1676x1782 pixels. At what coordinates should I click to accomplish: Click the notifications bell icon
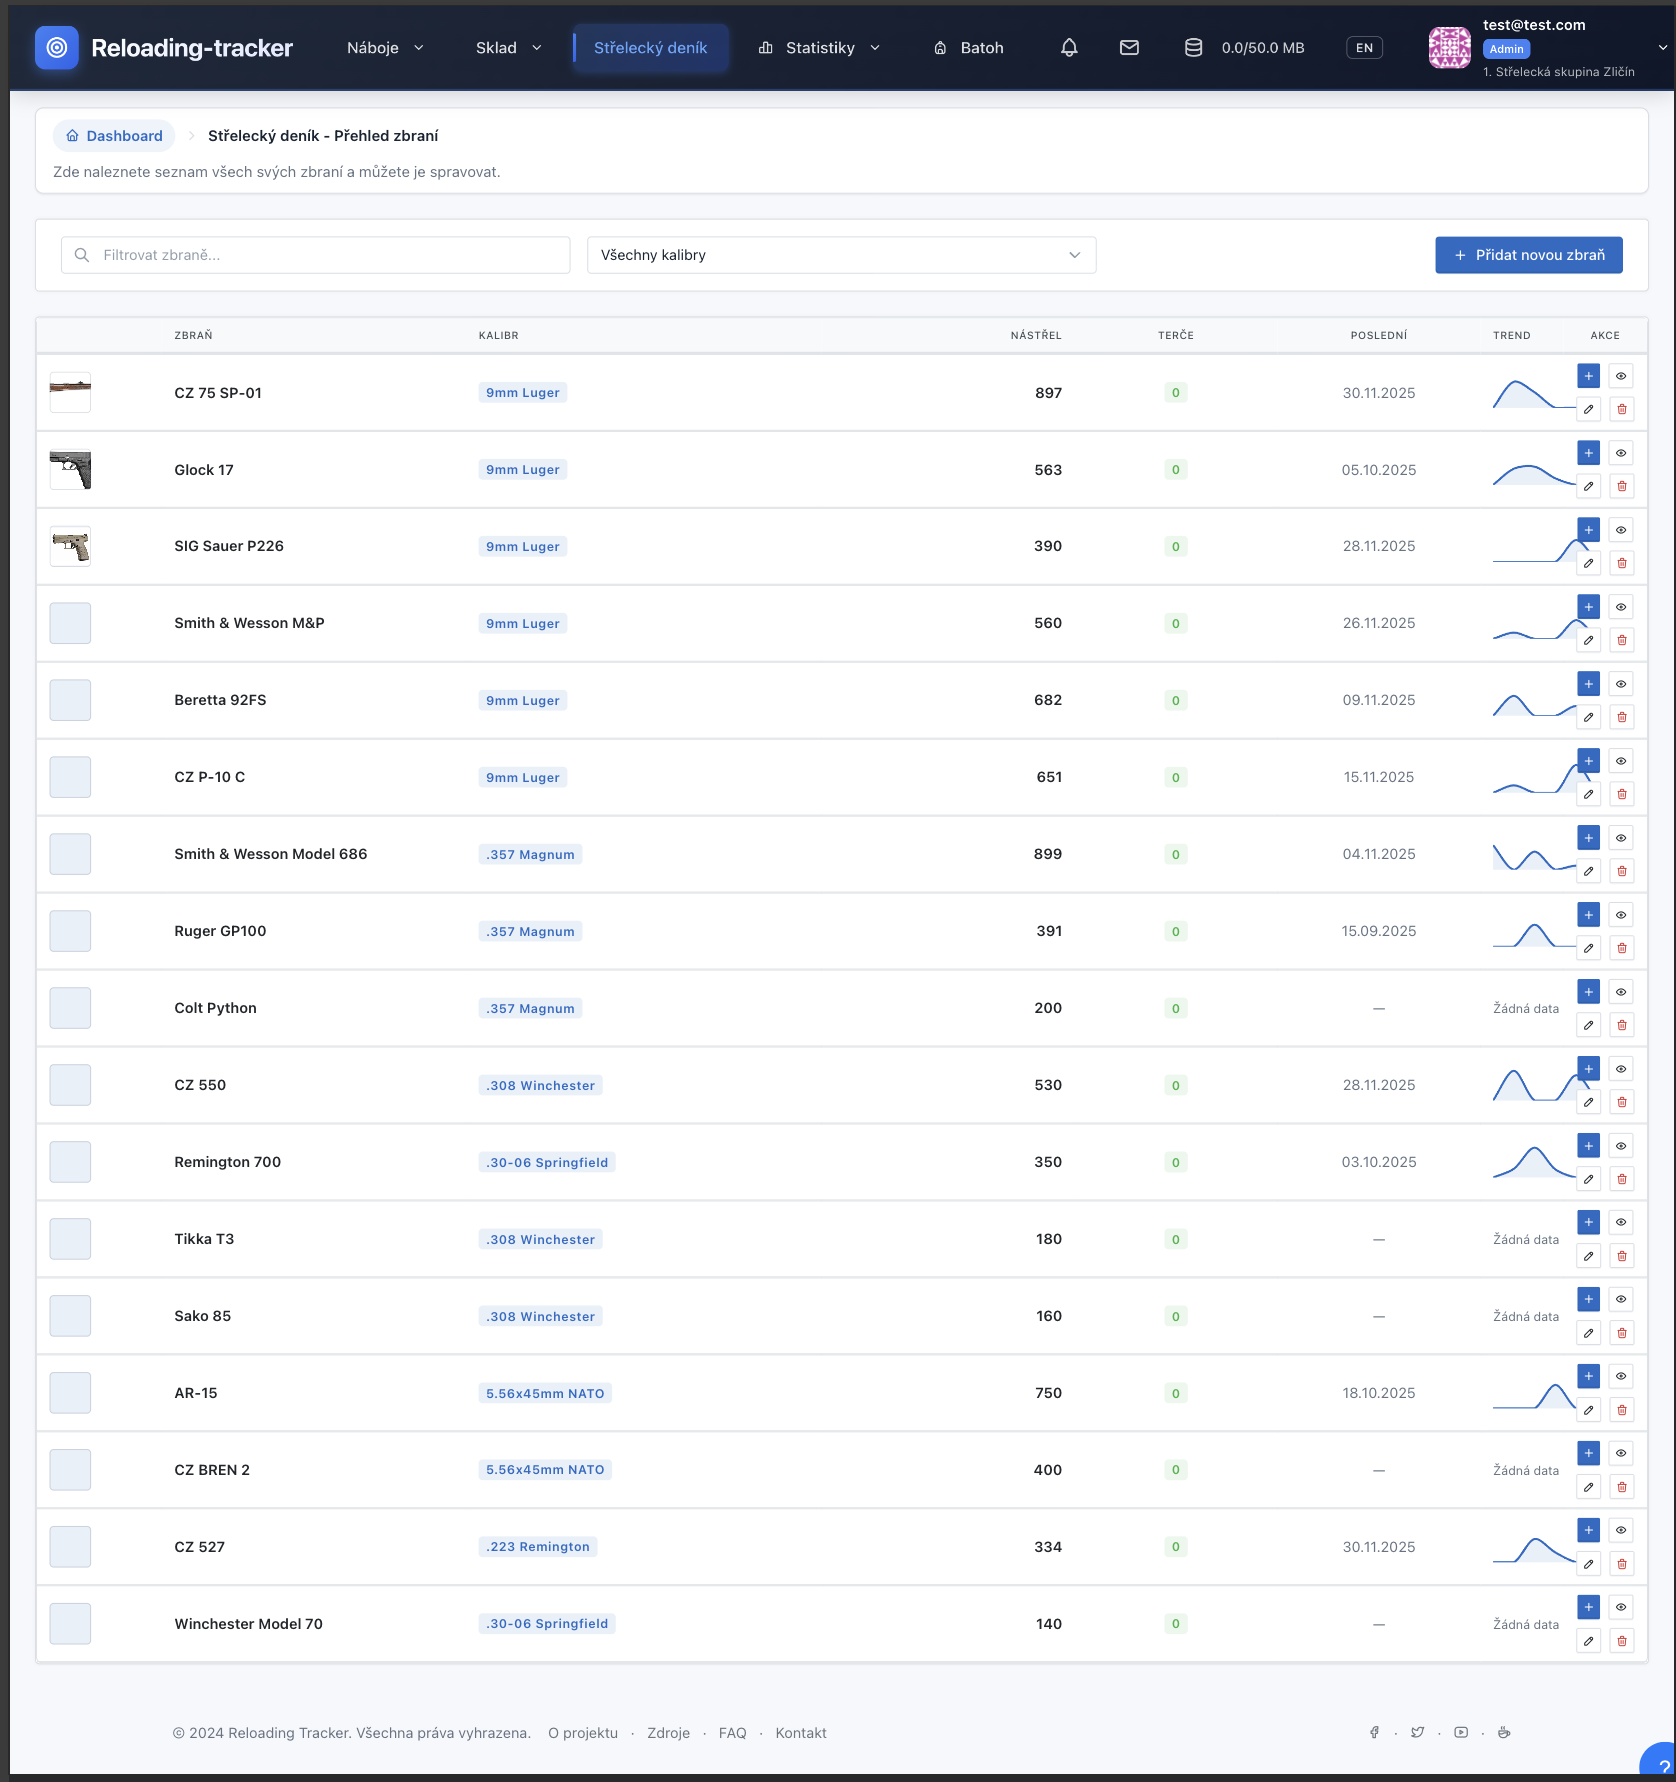pos(1069,48)
